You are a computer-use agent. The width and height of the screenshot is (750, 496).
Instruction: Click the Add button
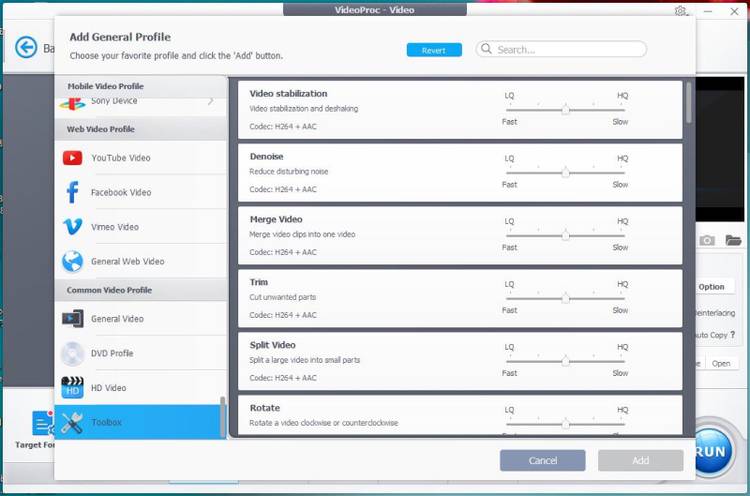tap(640, 460)
